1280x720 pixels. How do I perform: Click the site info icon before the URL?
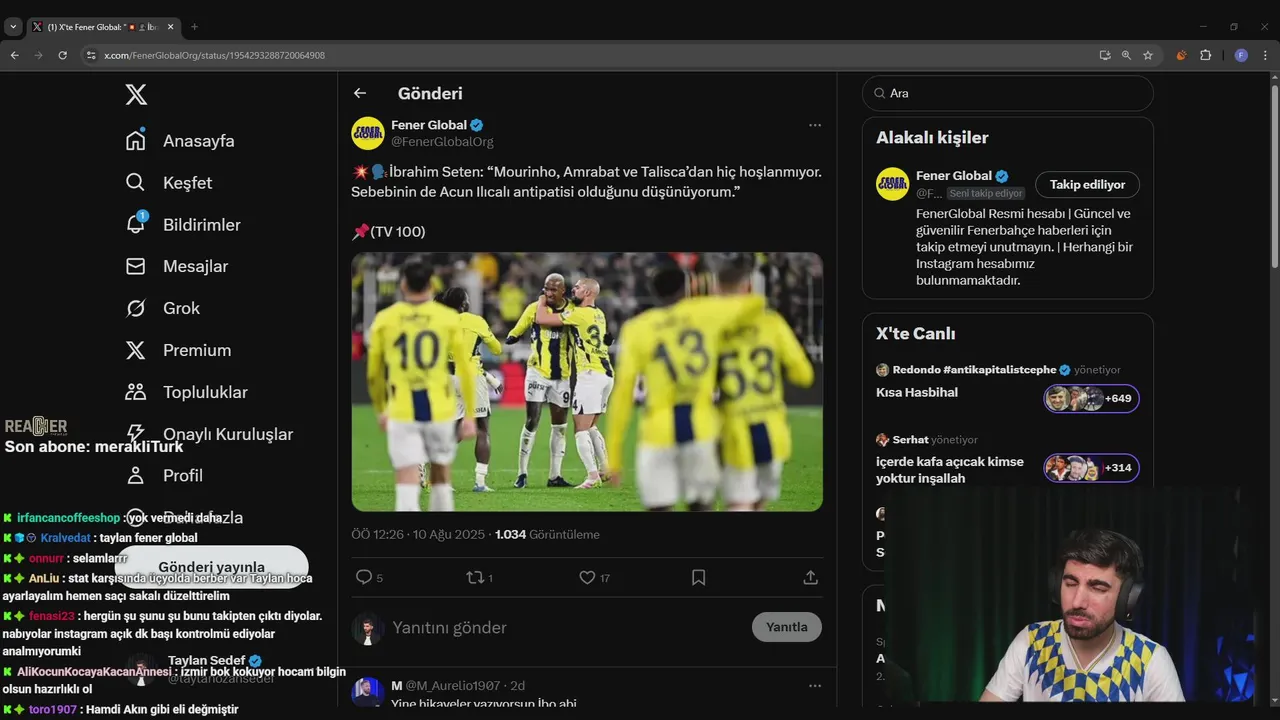tap(91, 55)
